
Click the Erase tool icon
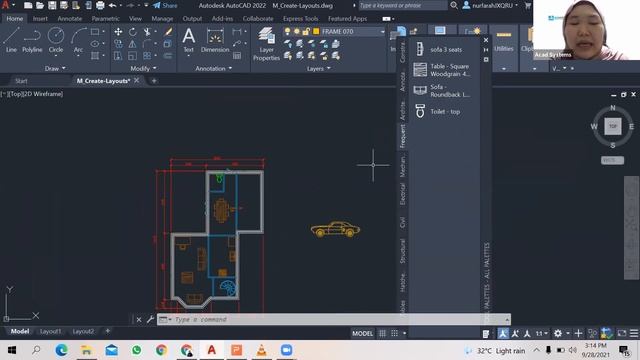(x=168, y=32)
